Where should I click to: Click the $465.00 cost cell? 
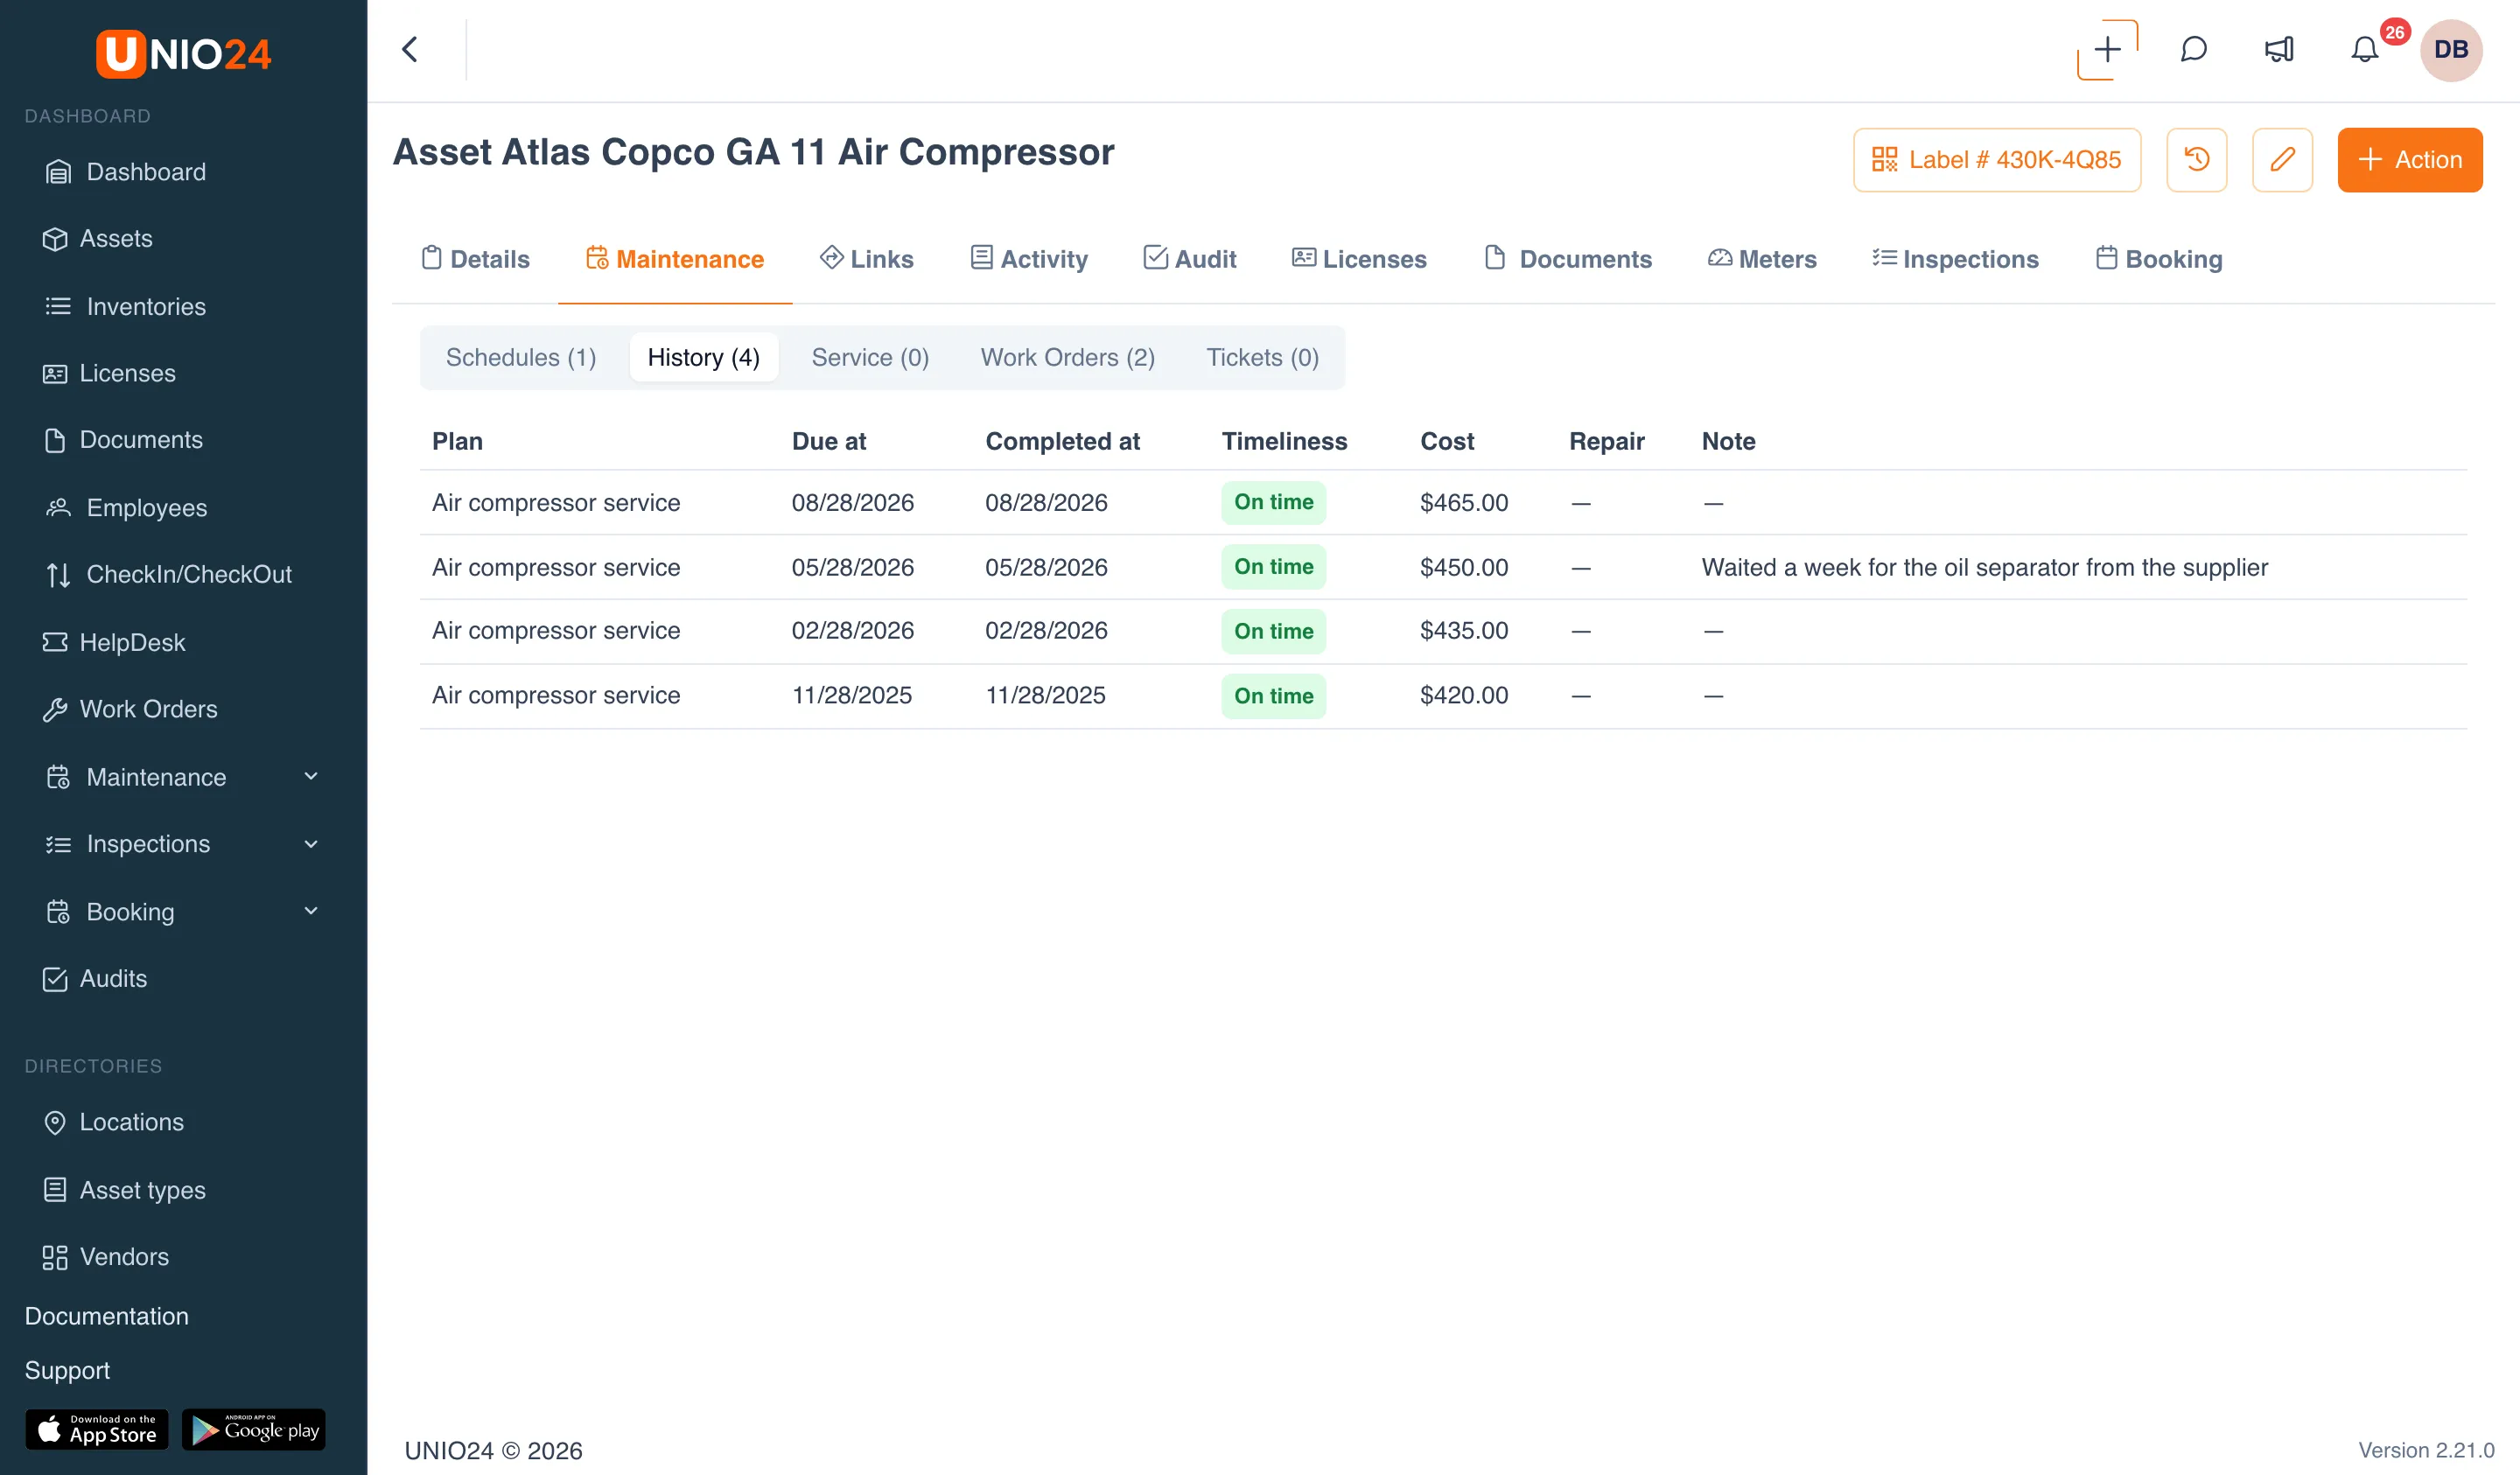pos(1464,503)
